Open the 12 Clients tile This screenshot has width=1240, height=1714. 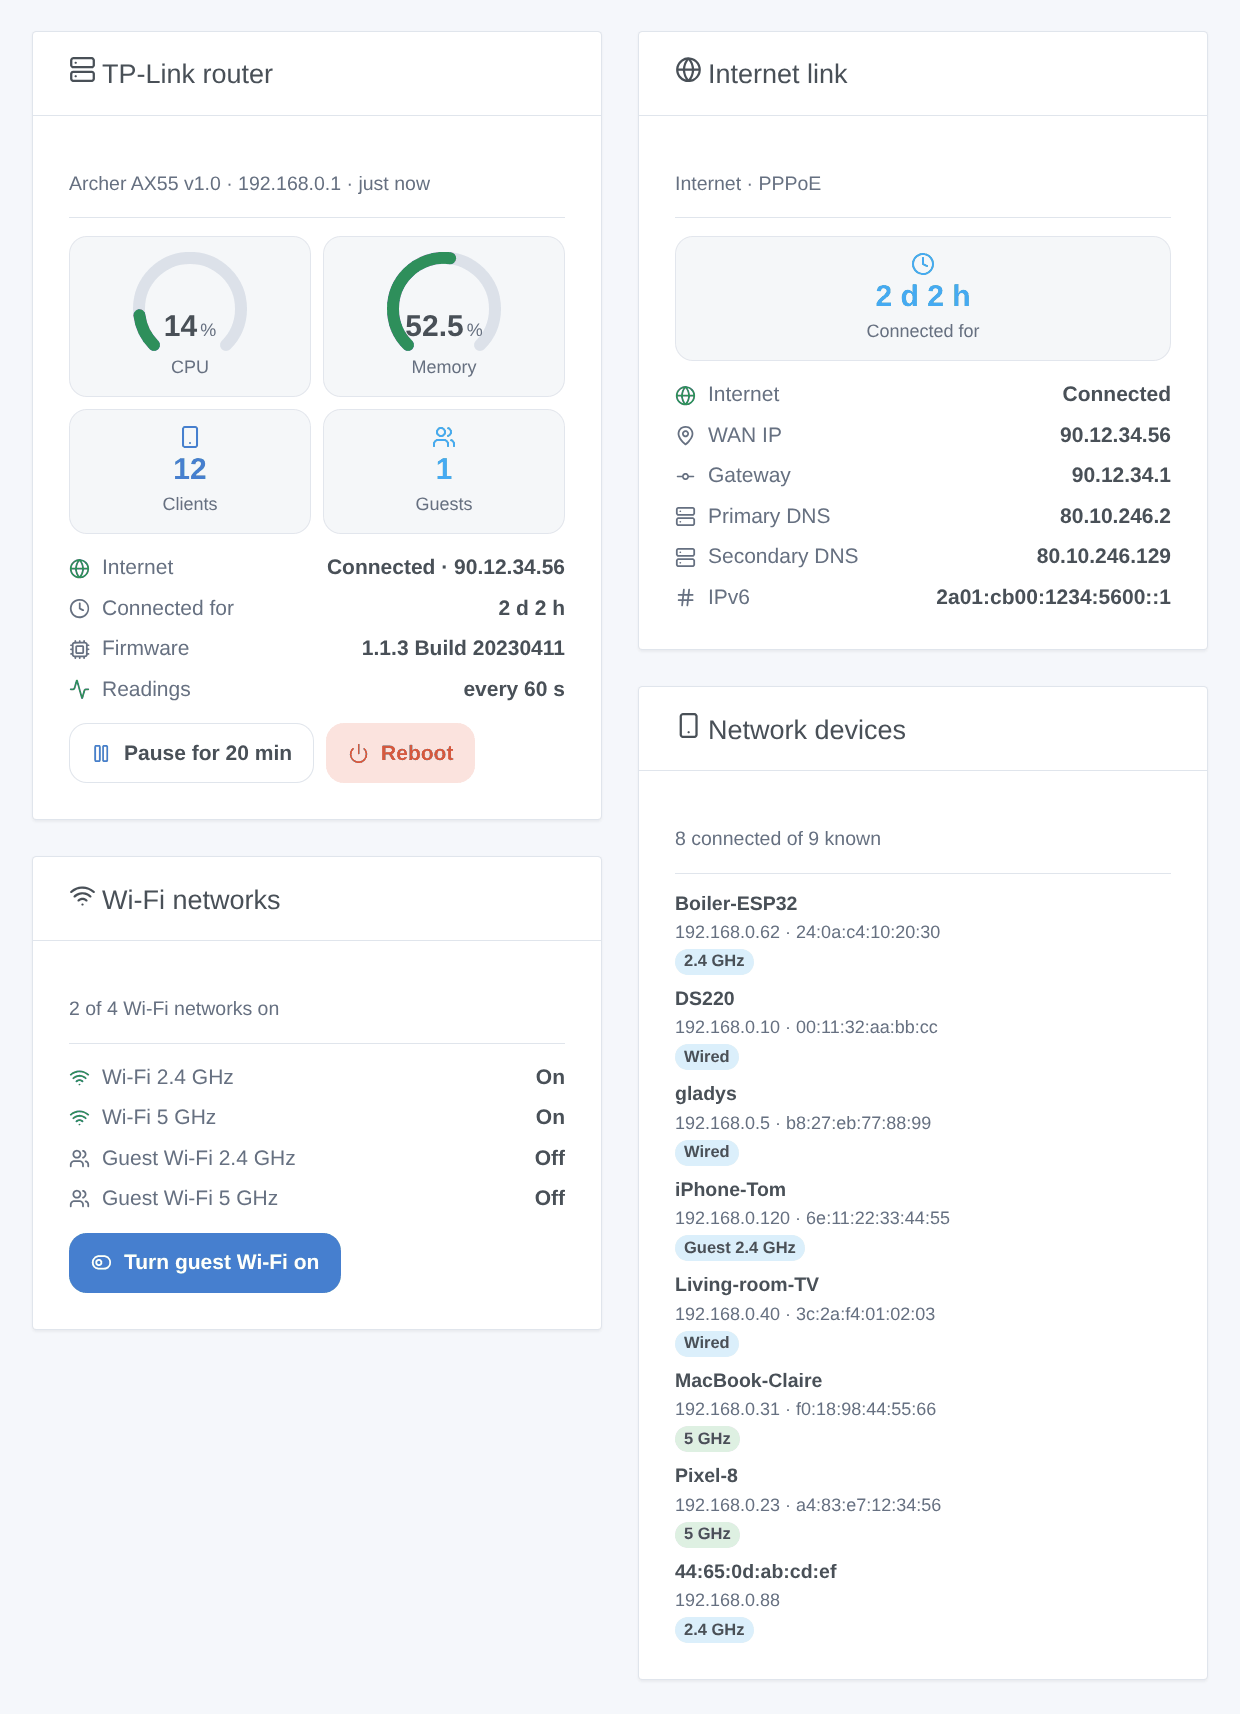coord(190,471)
